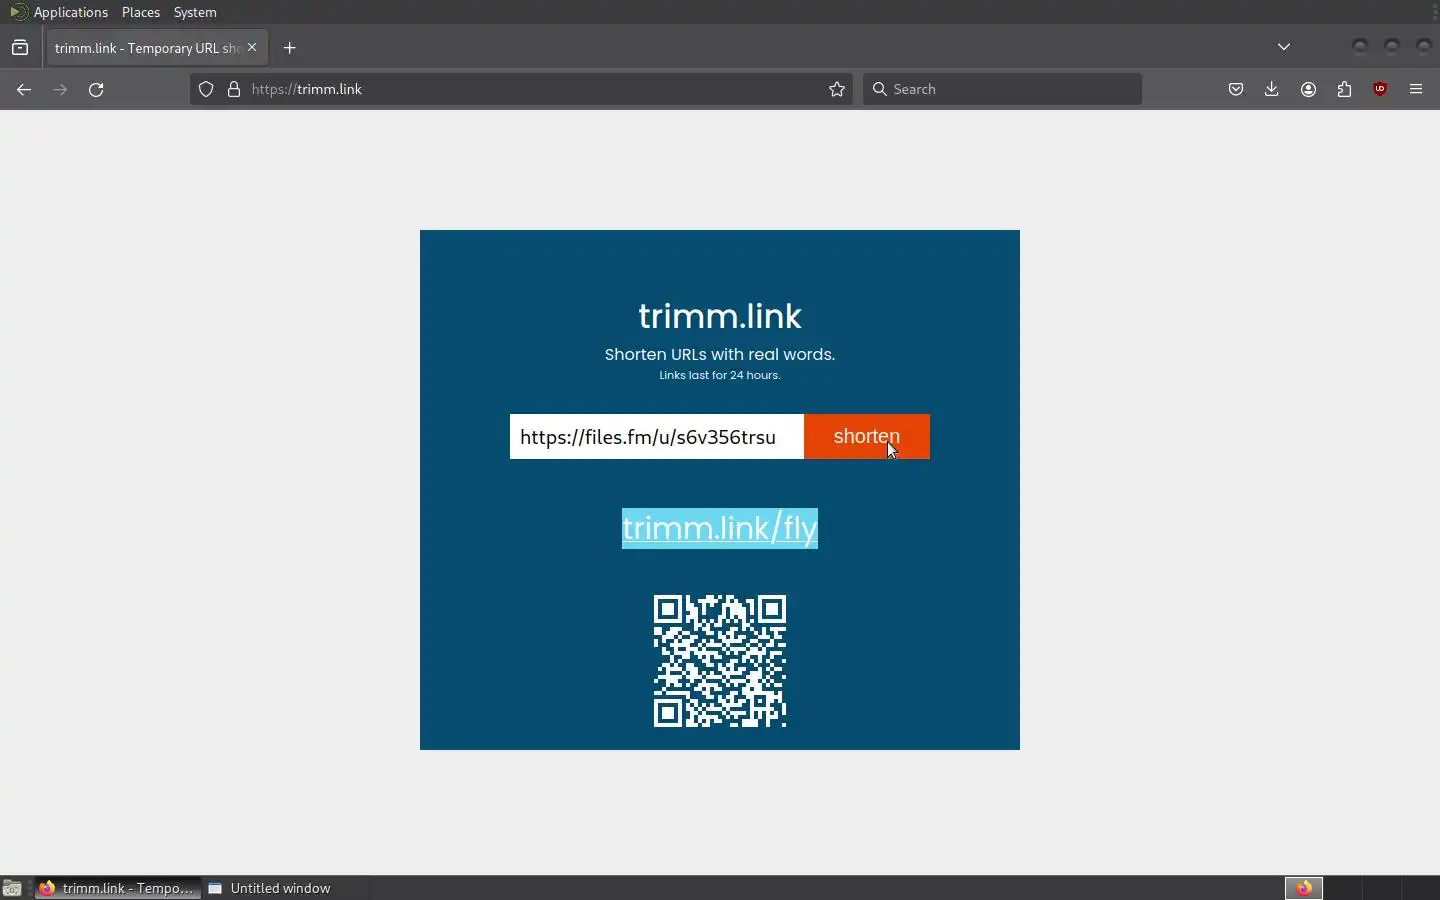Viewport: 1440px width, 900px height.
Task: Click 'Links last for 24 hours.' text
Action: 720,375
